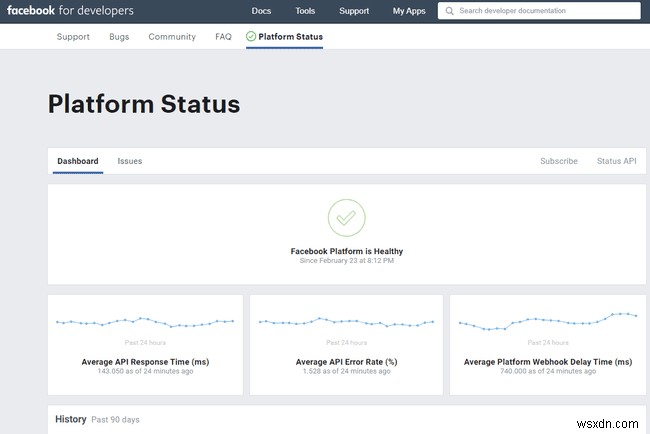The width and height of the screenshot is (650, 434).
Task: Click the API Response Time chart
Action: tap(145, 322)
